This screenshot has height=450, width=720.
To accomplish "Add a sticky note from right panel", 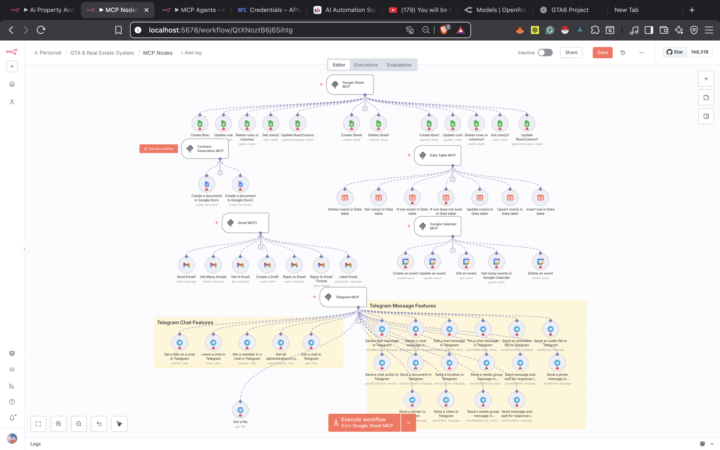I will click(x=707, y=98).
